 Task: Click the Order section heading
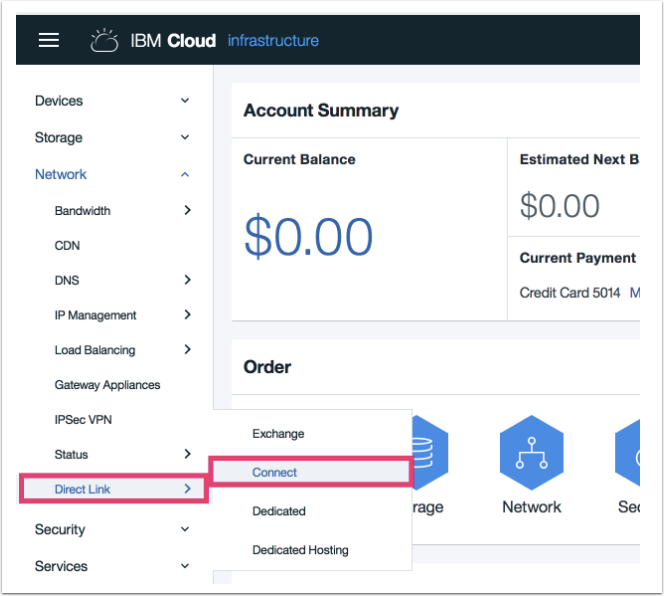[x=267, y=367]
